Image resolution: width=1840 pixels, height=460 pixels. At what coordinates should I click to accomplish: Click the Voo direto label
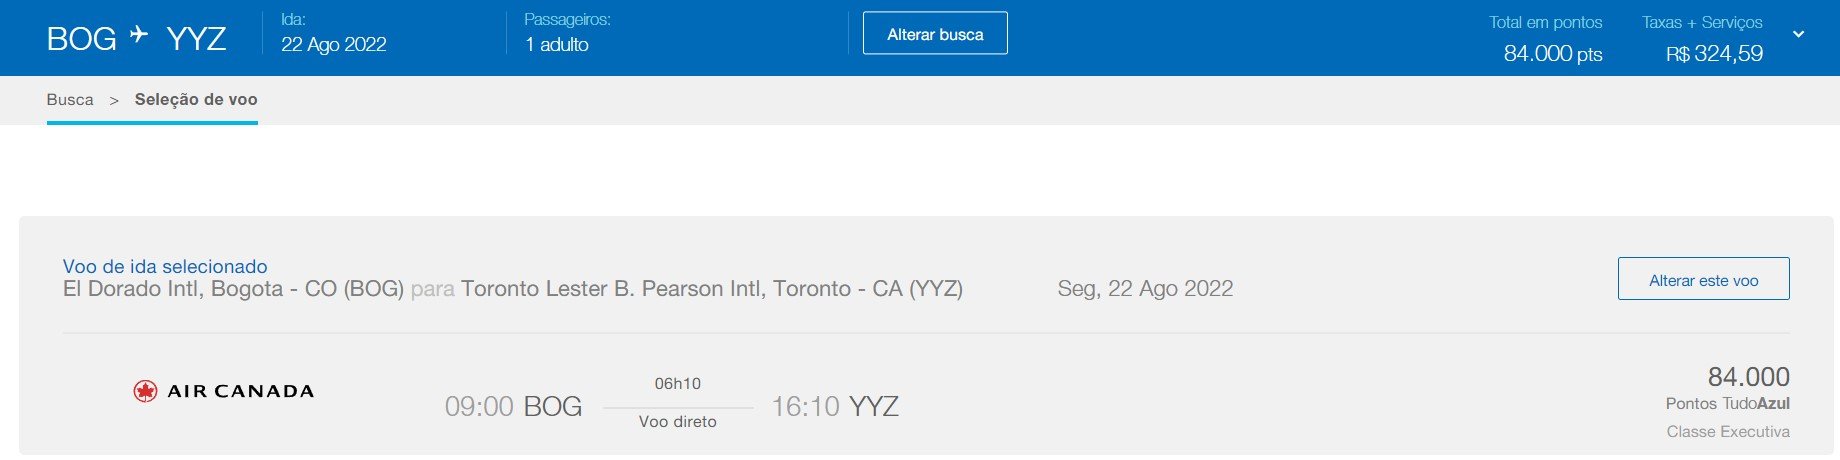point(678,422)
